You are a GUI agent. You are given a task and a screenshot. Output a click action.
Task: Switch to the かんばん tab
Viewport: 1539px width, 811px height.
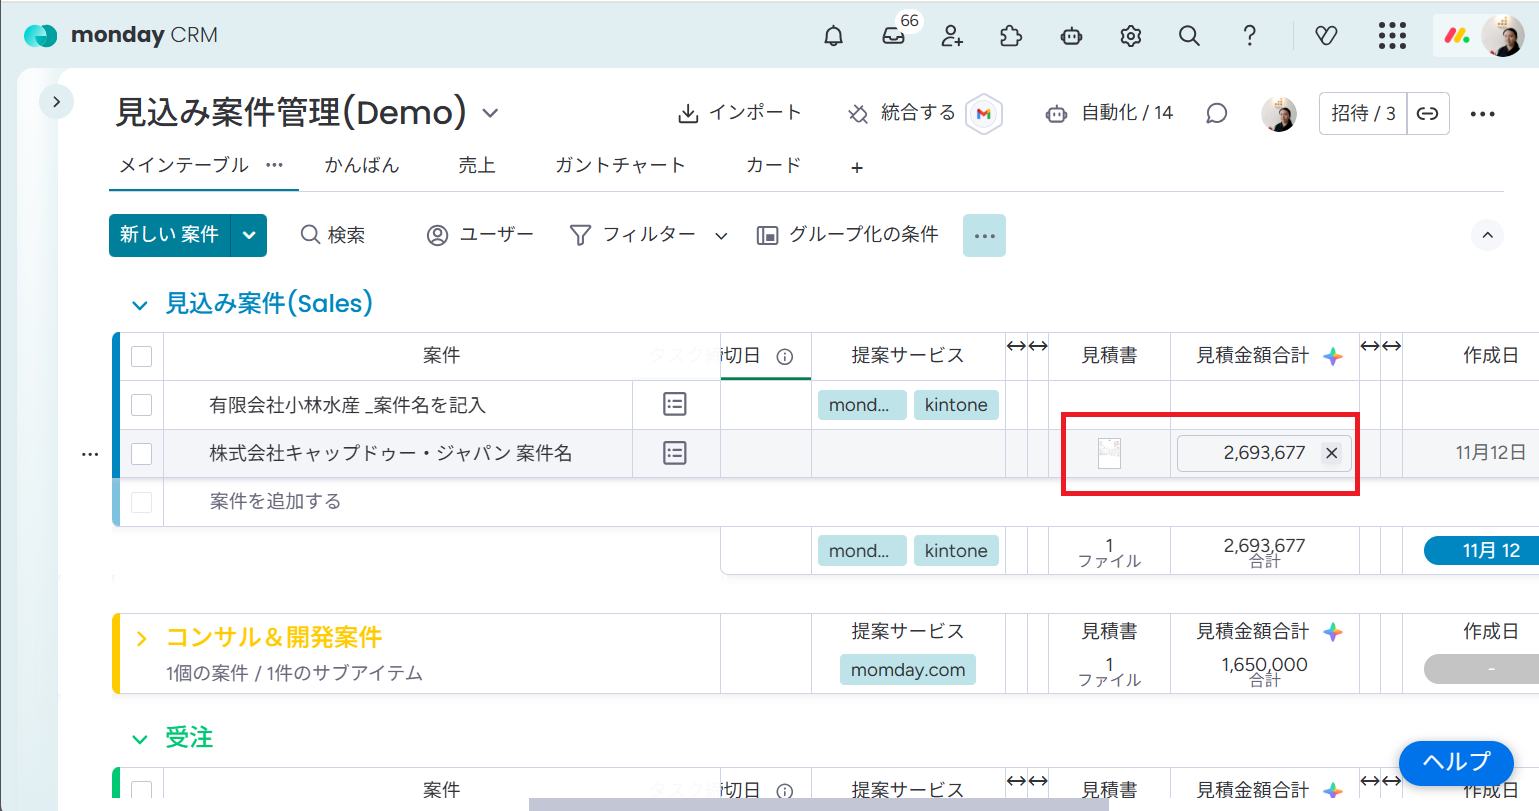[x=362, y=166]
